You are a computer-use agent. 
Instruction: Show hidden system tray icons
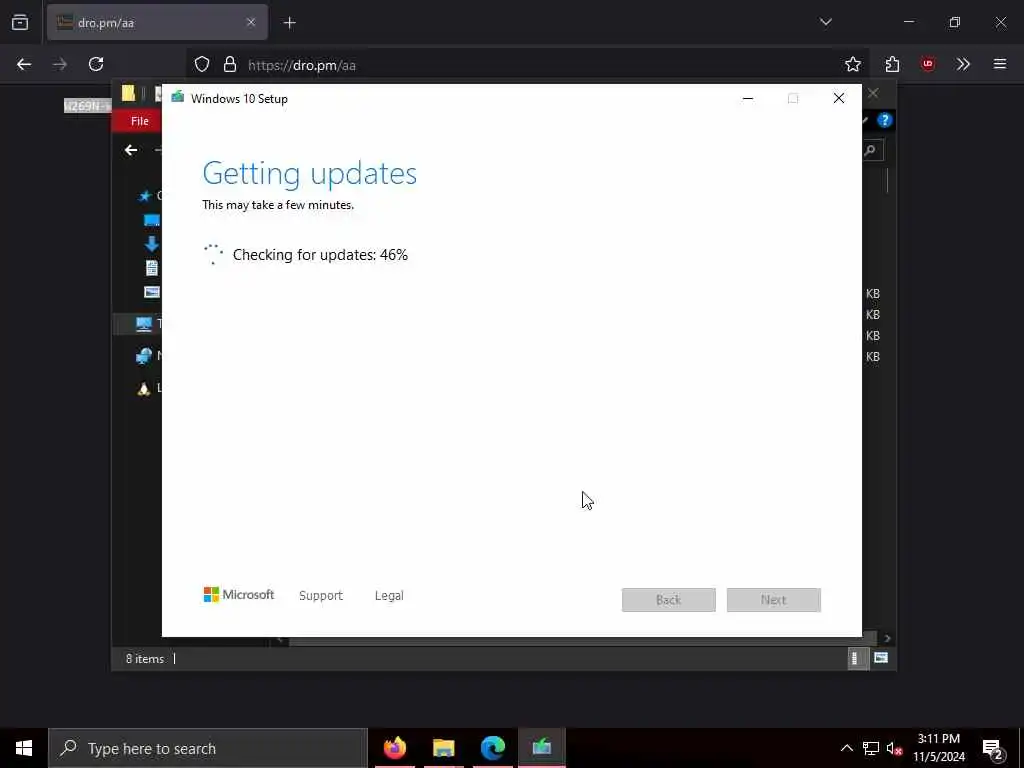pos(846,748)
